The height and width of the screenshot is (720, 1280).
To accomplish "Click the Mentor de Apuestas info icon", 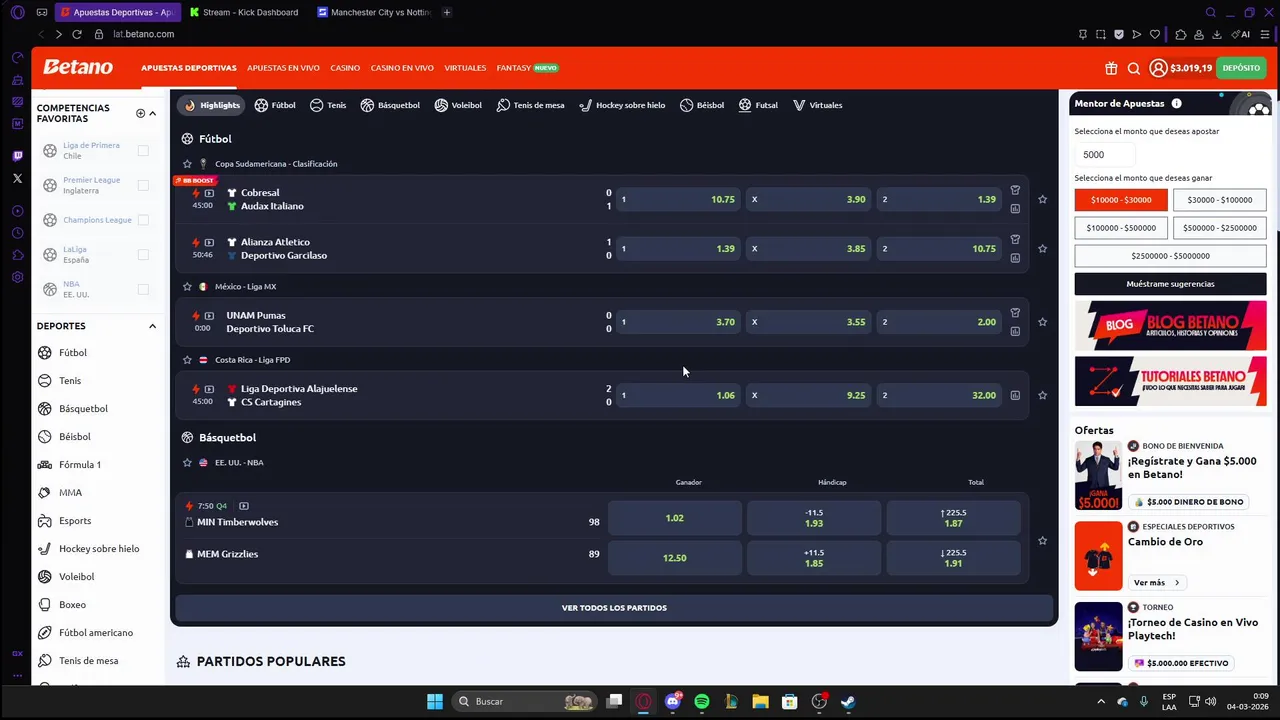I will [x=1176, y=103].
